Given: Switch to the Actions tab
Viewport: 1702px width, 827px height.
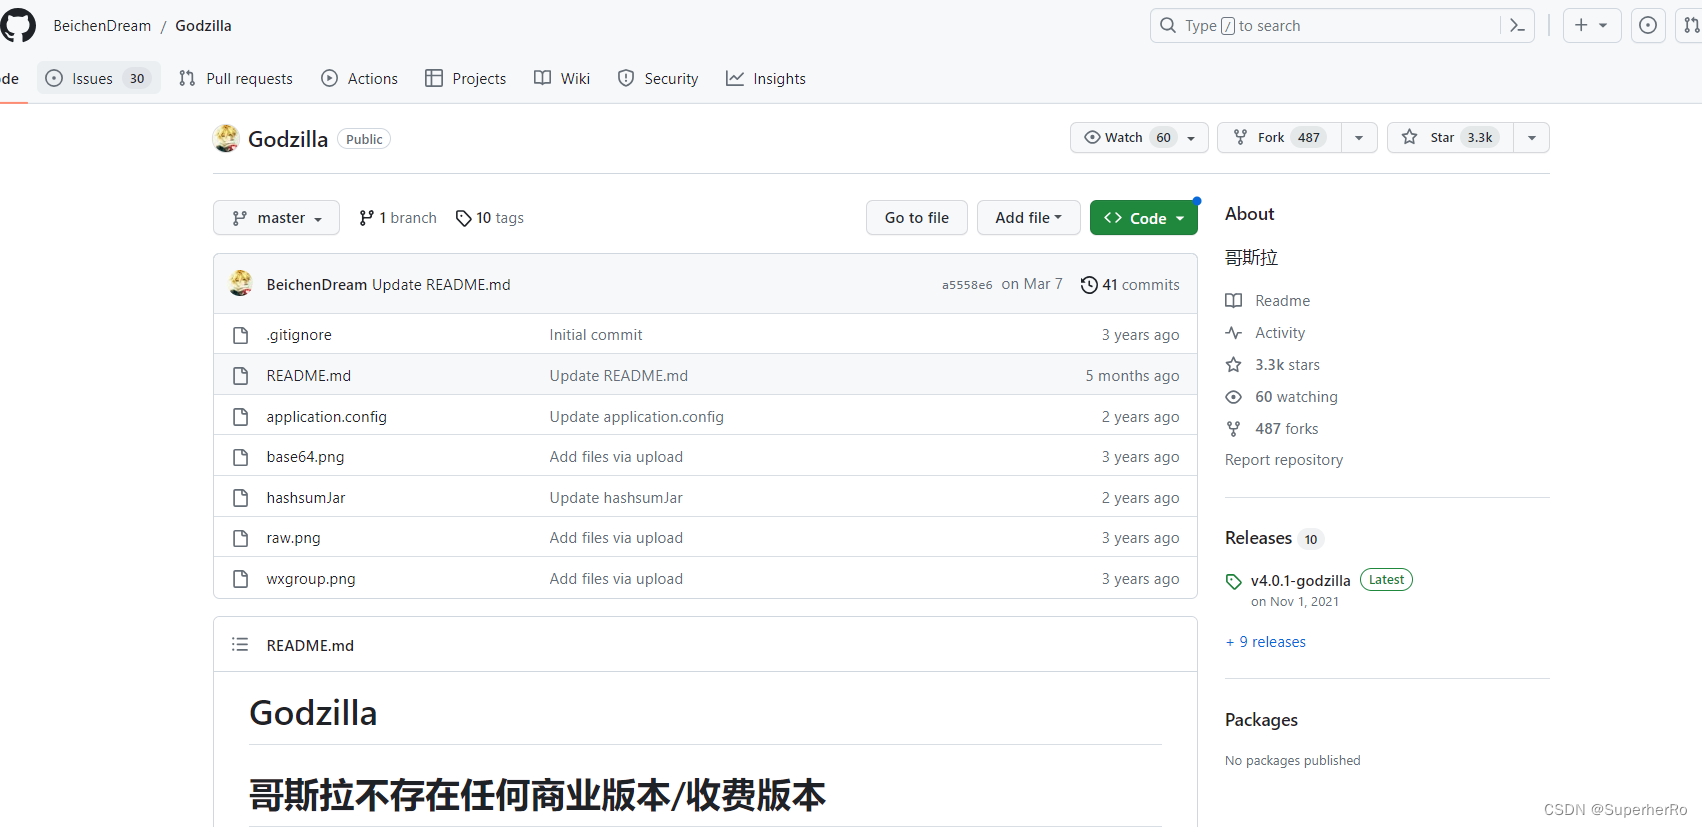Looking at the screenshot, I should coord(359,78).
